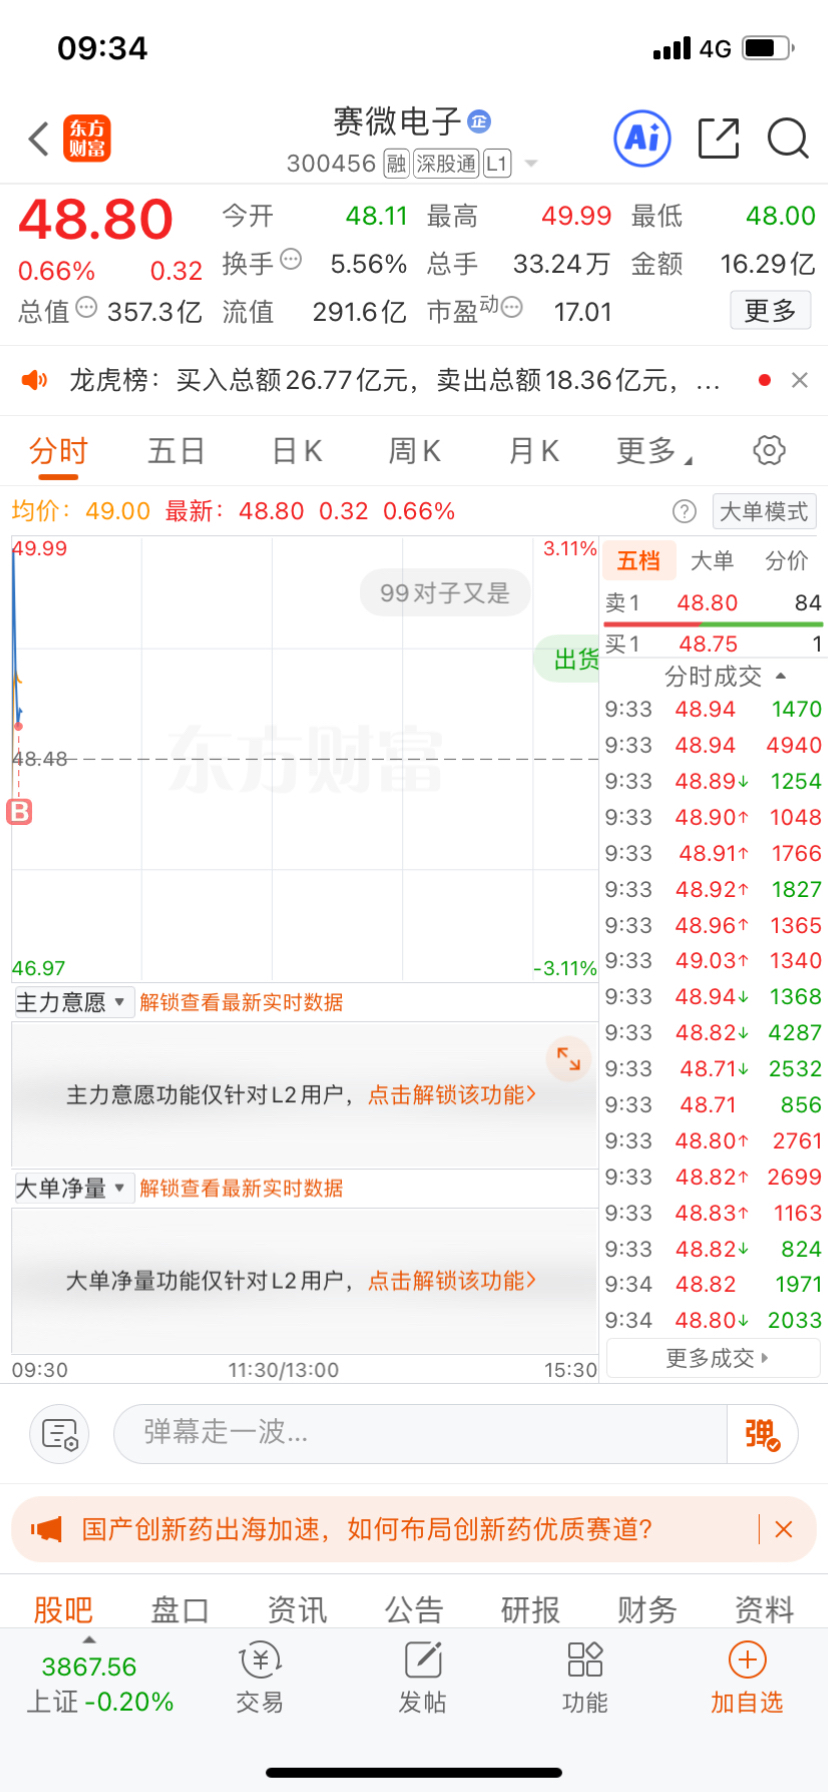Screen dimensions: 828x1792
Task: Switch to 分时 chart tab
Action: point(58,451)
